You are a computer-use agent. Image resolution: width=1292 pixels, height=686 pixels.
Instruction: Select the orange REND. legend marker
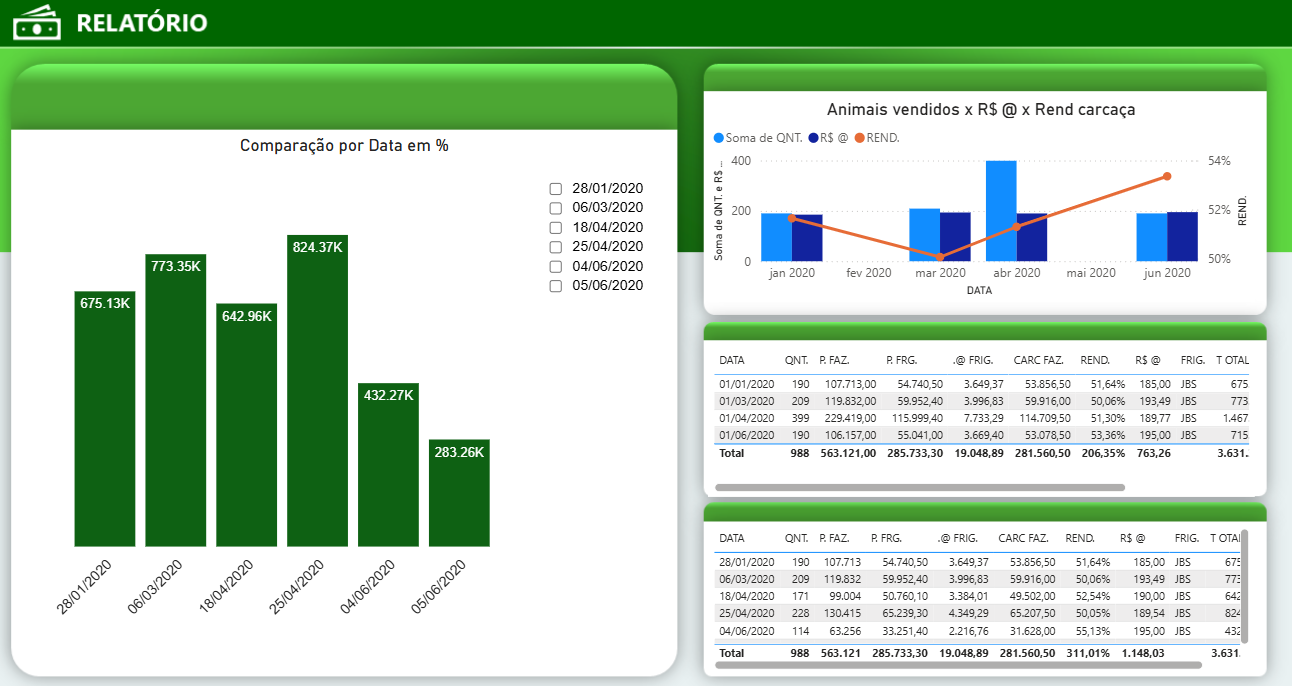pyautogui.click(x=859, y=138)
